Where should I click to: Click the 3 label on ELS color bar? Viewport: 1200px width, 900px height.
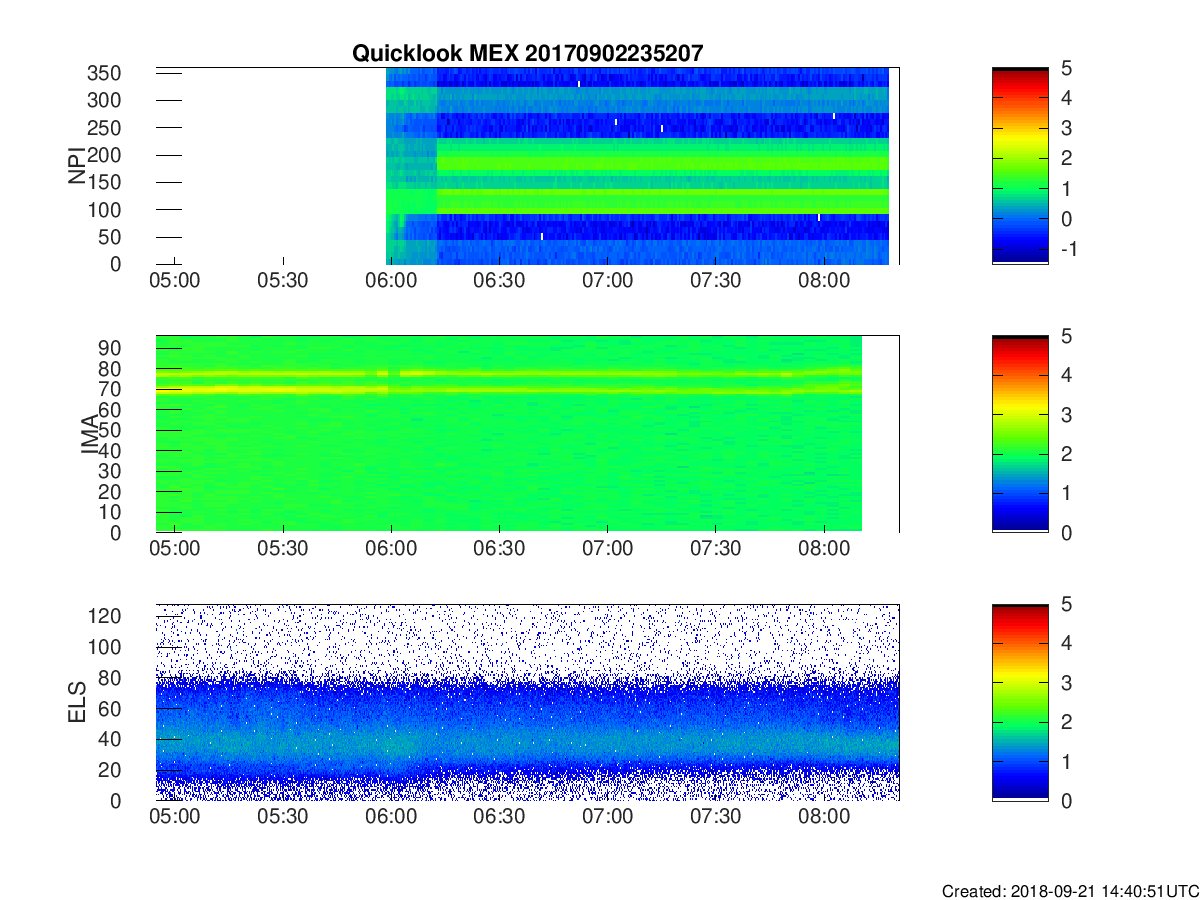(1066, 682)
